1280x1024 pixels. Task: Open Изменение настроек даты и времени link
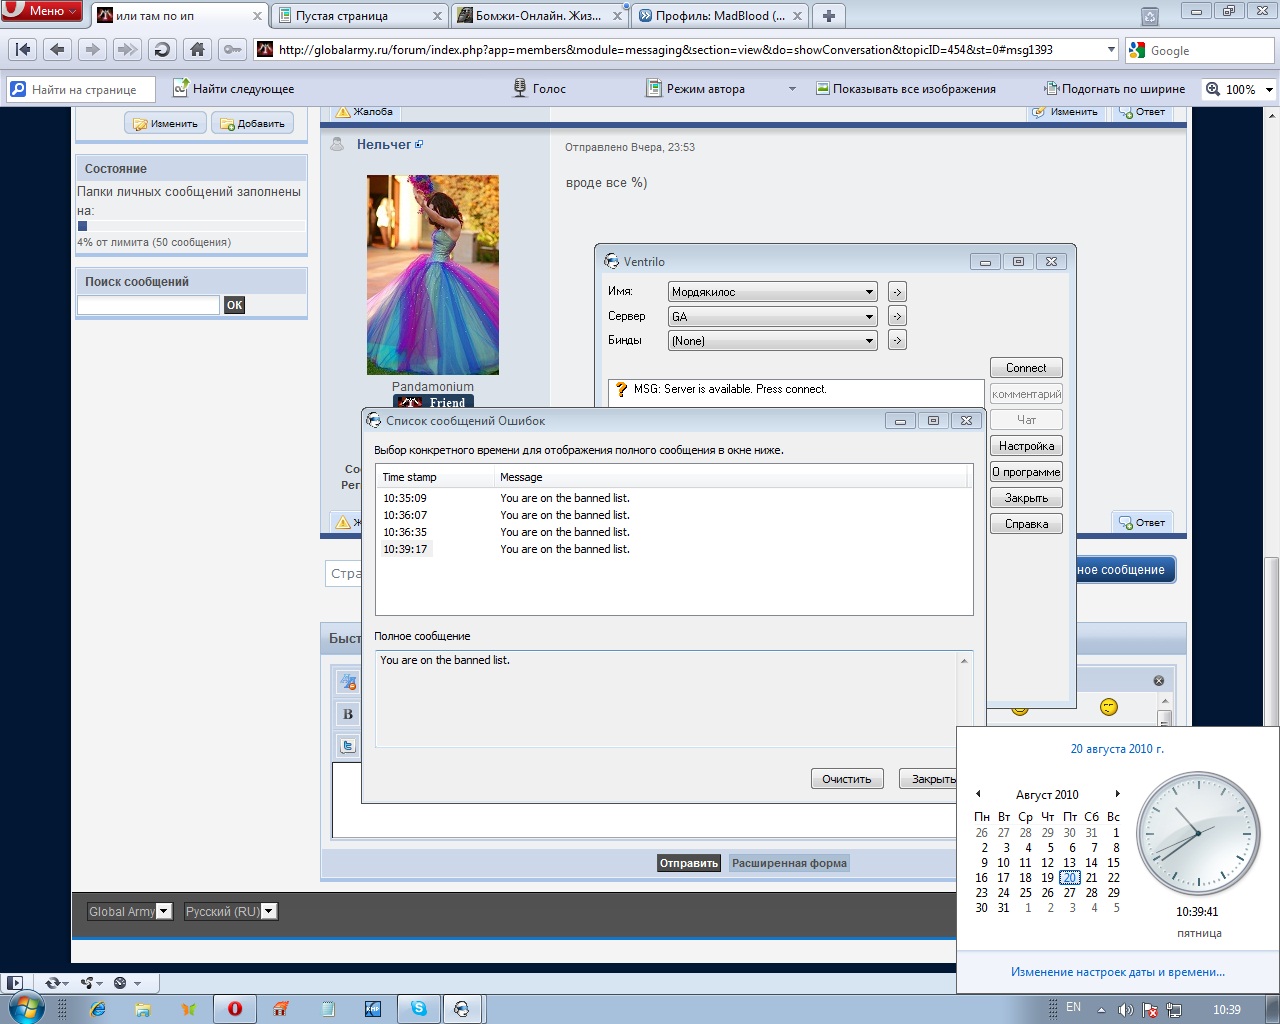tap(1117, 972)
